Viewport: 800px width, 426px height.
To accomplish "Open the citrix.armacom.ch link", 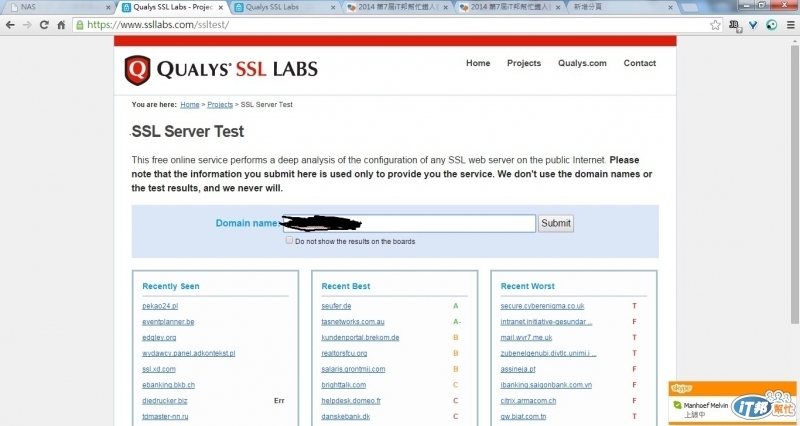I will (528, 401).
